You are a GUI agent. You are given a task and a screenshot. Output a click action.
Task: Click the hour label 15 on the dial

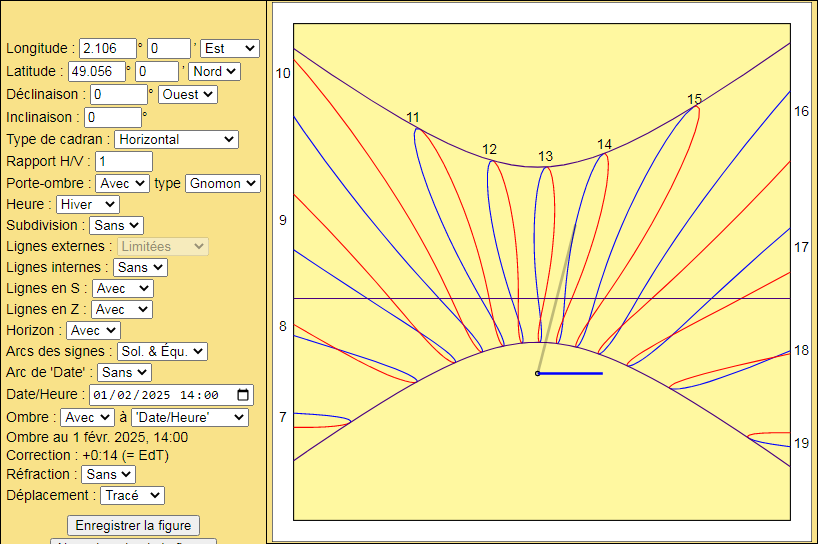[694, 99]
